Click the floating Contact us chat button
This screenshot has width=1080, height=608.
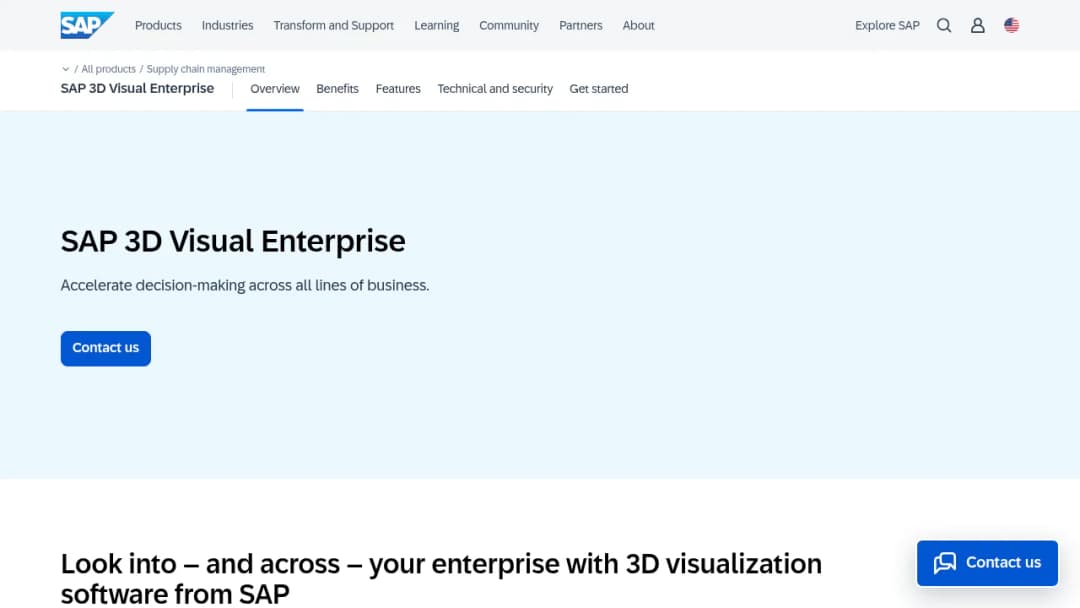pos(987,563)
